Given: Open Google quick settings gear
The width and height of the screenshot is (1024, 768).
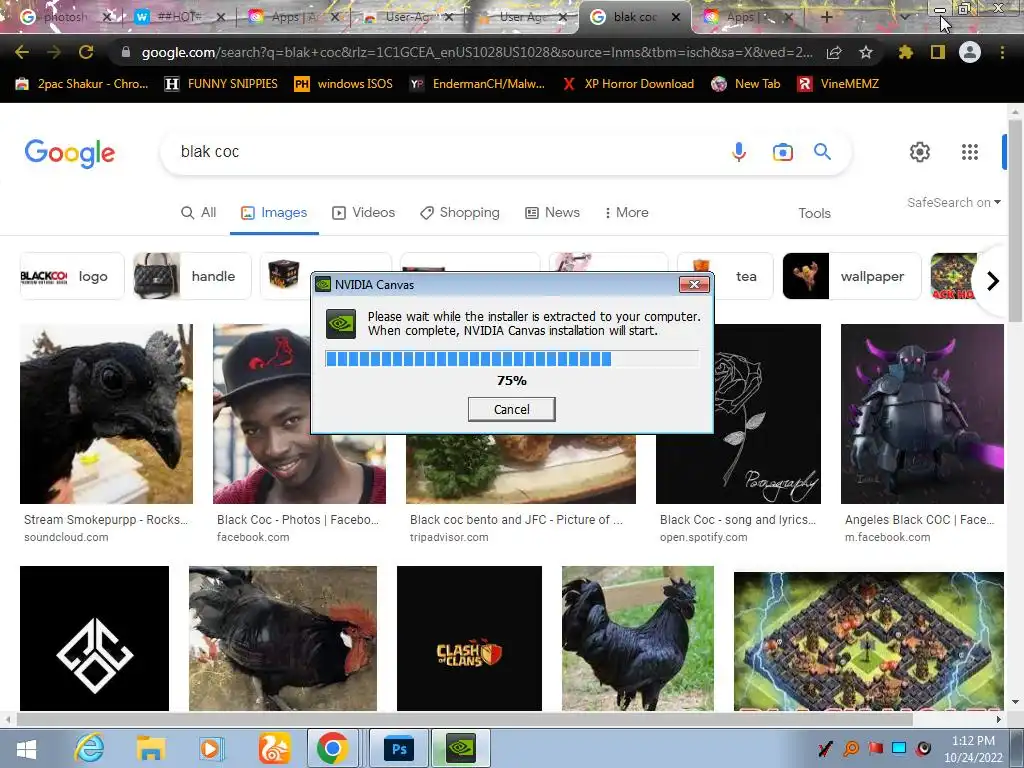Looking at the screenshot, I should pyautogui.click(x=920, y=152).
